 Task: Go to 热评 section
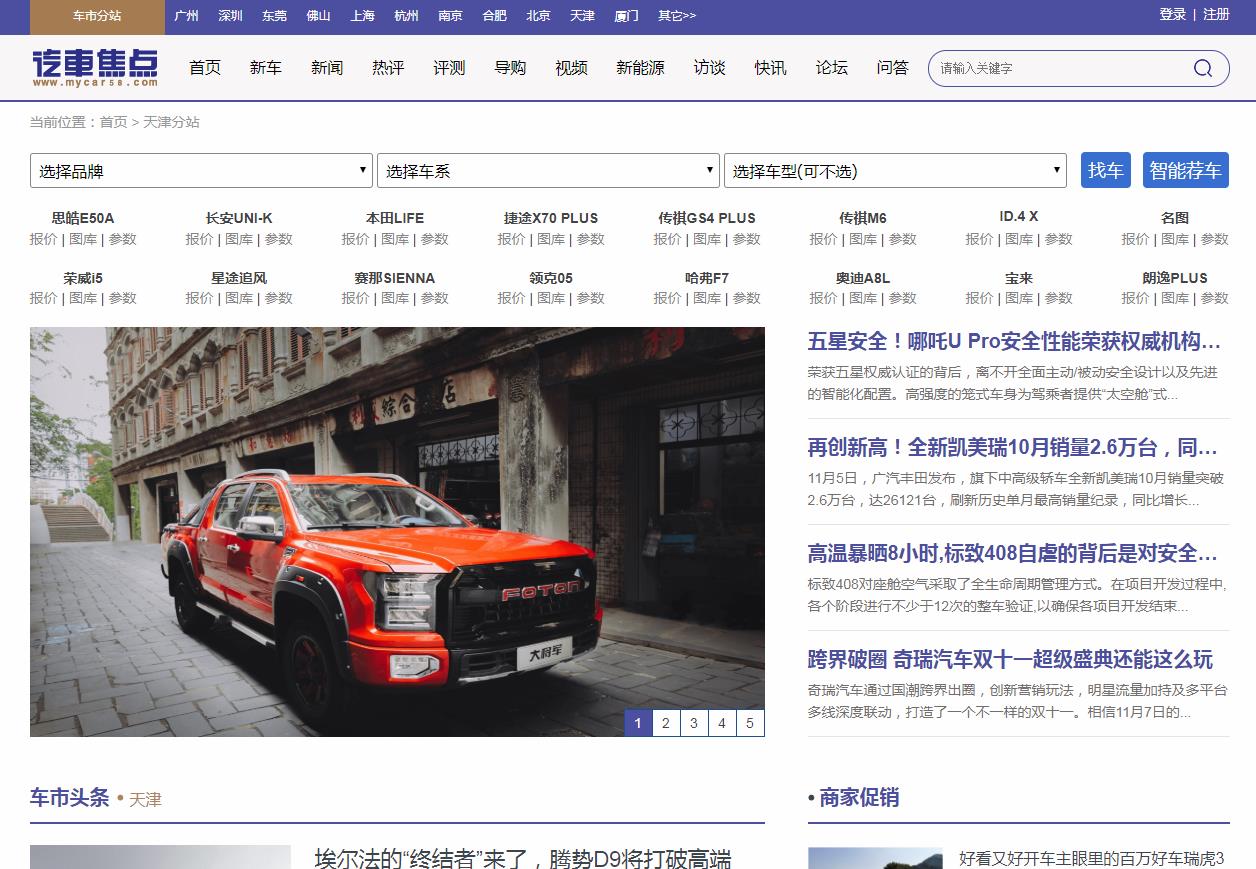click(x=388, y=68)
